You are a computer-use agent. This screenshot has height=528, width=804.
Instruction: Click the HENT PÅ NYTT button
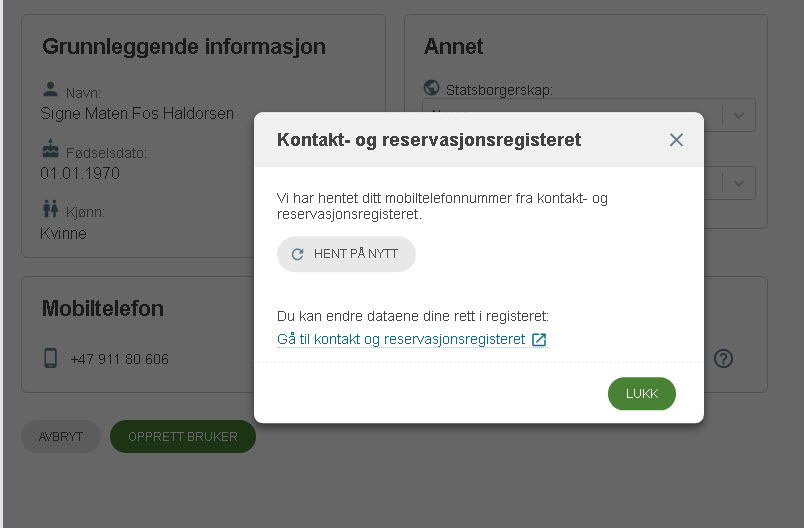(346, 254)
